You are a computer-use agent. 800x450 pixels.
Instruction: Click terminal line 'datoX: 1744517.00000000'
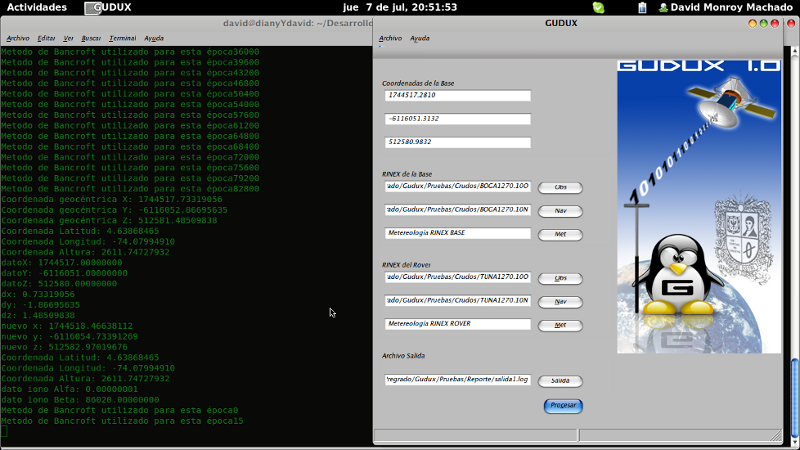[x=62, y=263]
